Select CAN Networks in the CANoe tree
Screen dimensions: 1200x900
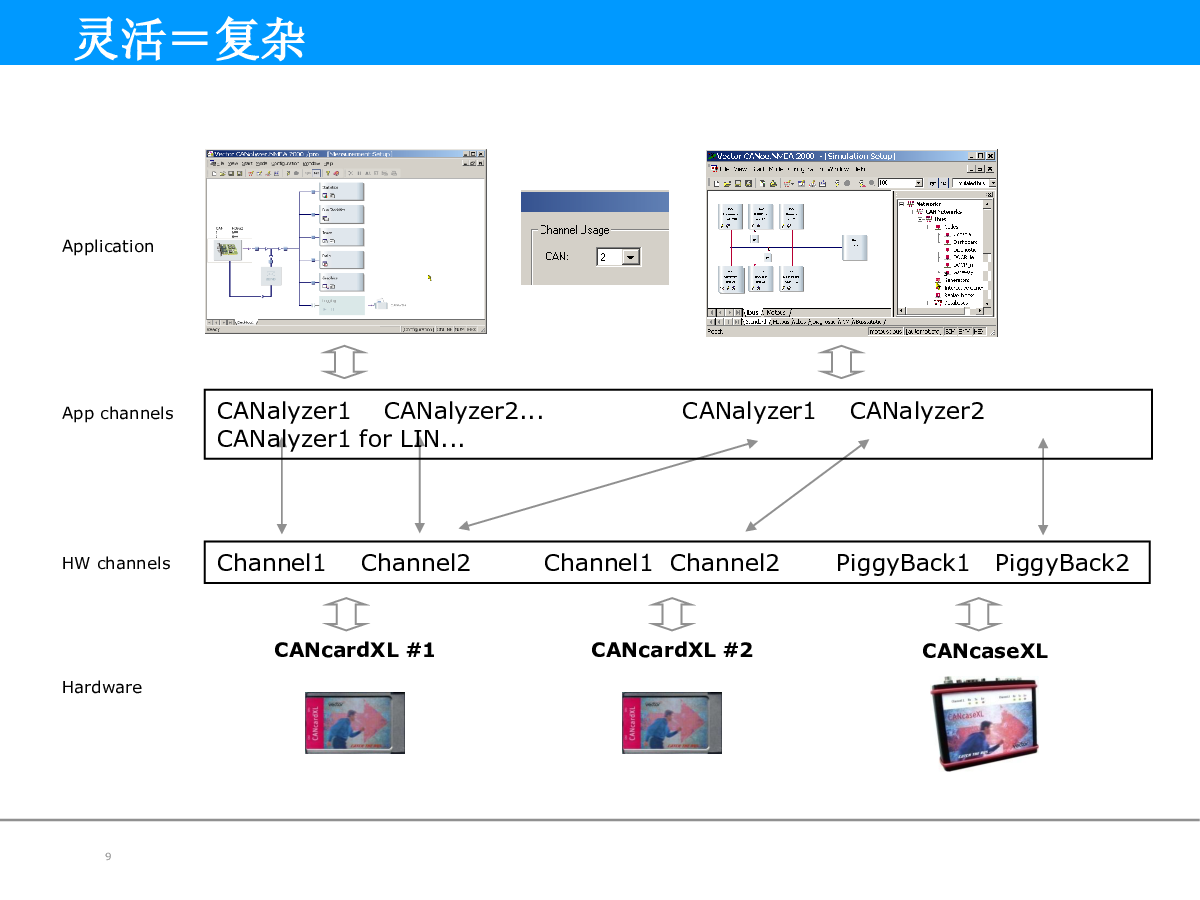click(944, 212)
